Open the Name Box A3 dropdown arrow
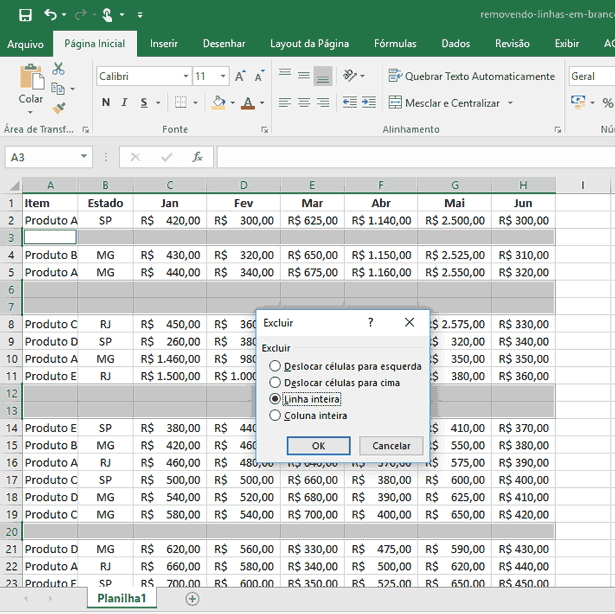This screenshot has width=615, height=614. tap(84, 157)
